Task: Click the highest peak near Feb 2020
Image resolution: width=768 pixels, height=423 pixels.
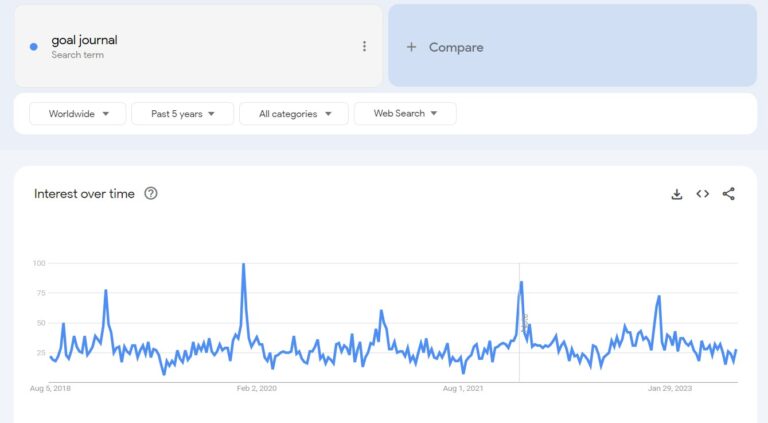Action: (x=243, y=265)
